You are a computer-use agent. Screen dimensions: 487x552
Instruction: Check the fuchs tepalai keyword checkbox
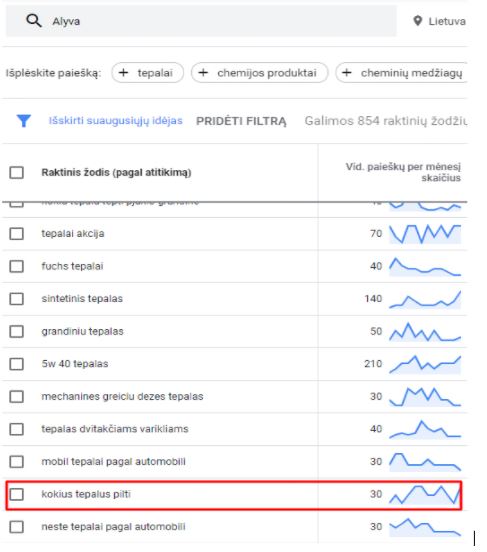17,266
